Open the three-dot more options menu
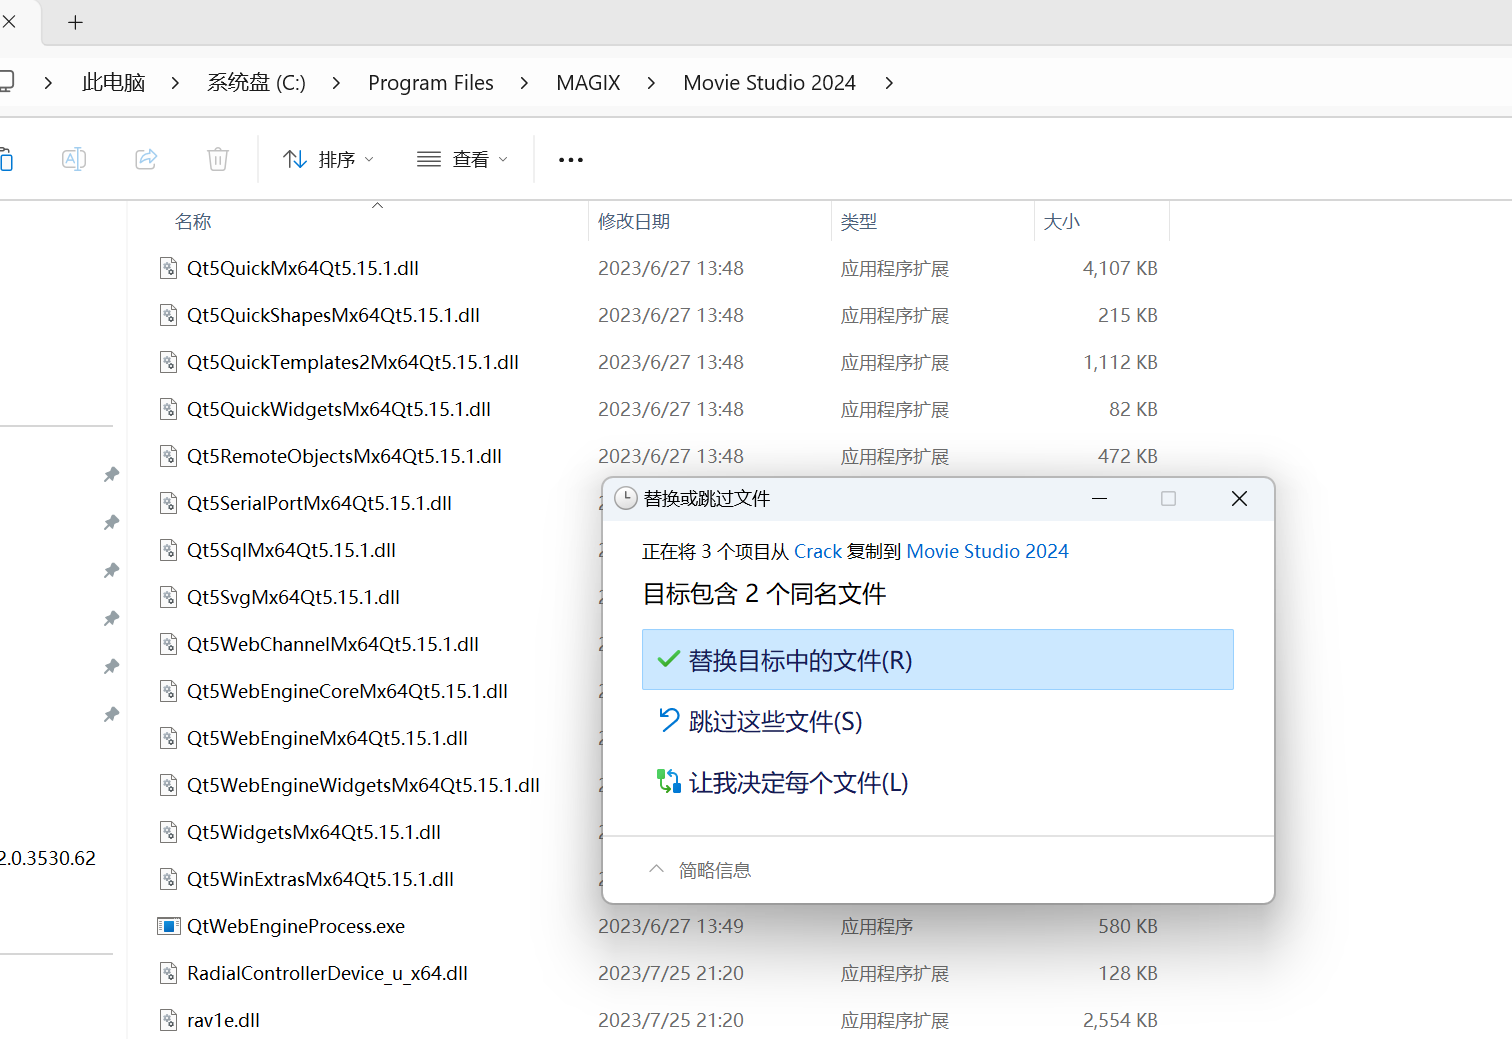Image resolution: width=1512 pixels, height=1039 pixels. [x=570, y=160]
